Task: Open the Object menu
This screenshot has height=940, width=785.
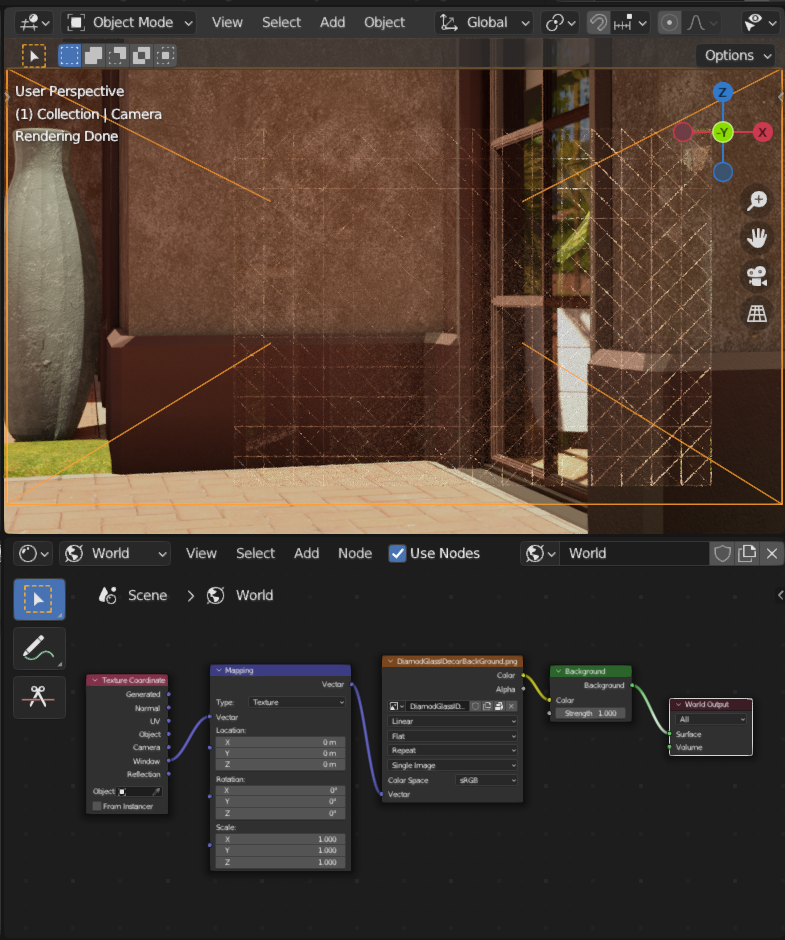Action: pos(384,23)
